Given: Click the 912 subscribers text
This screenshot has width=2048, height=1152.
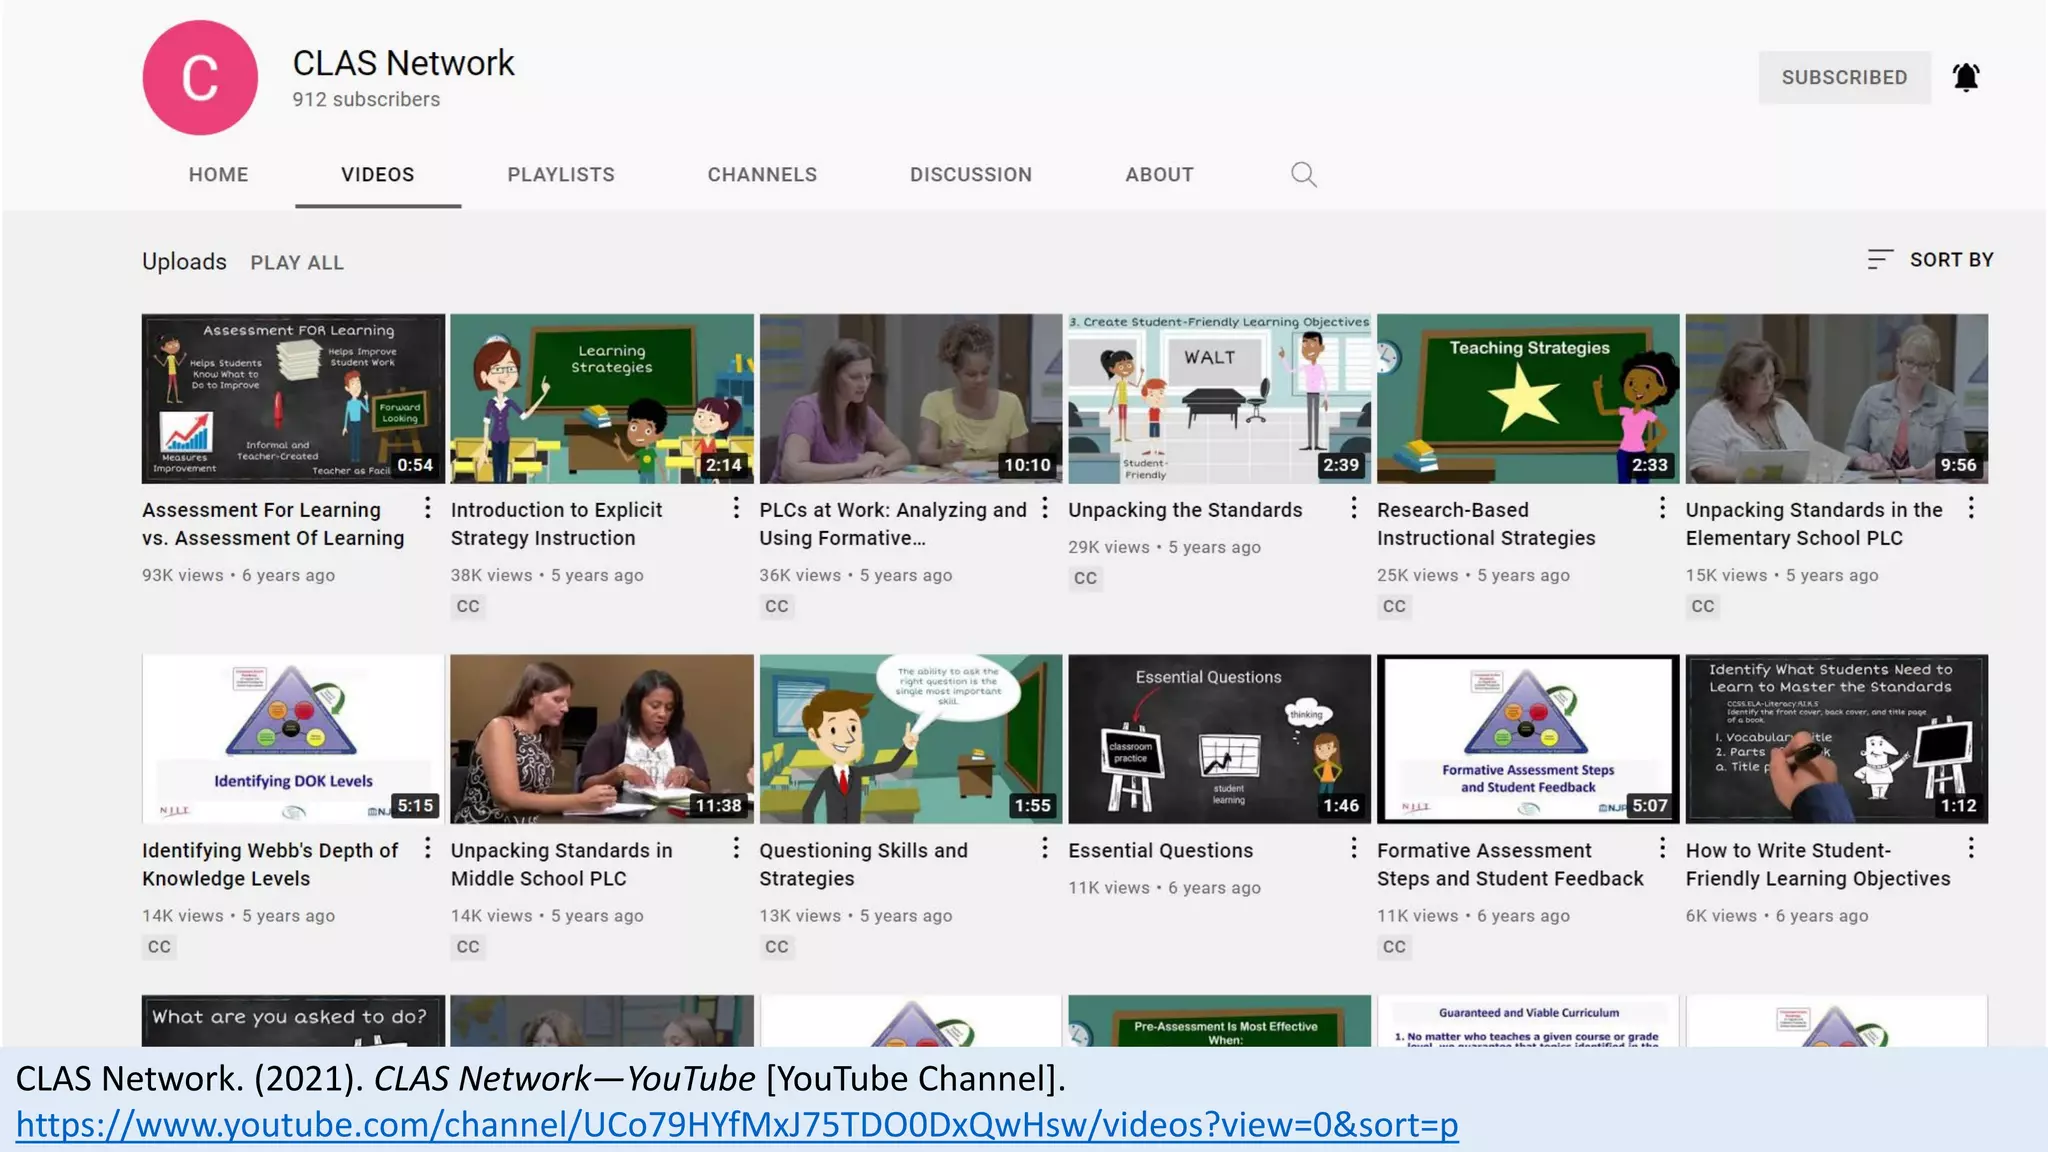Looking at the screenshot, I should coord(366,100).
